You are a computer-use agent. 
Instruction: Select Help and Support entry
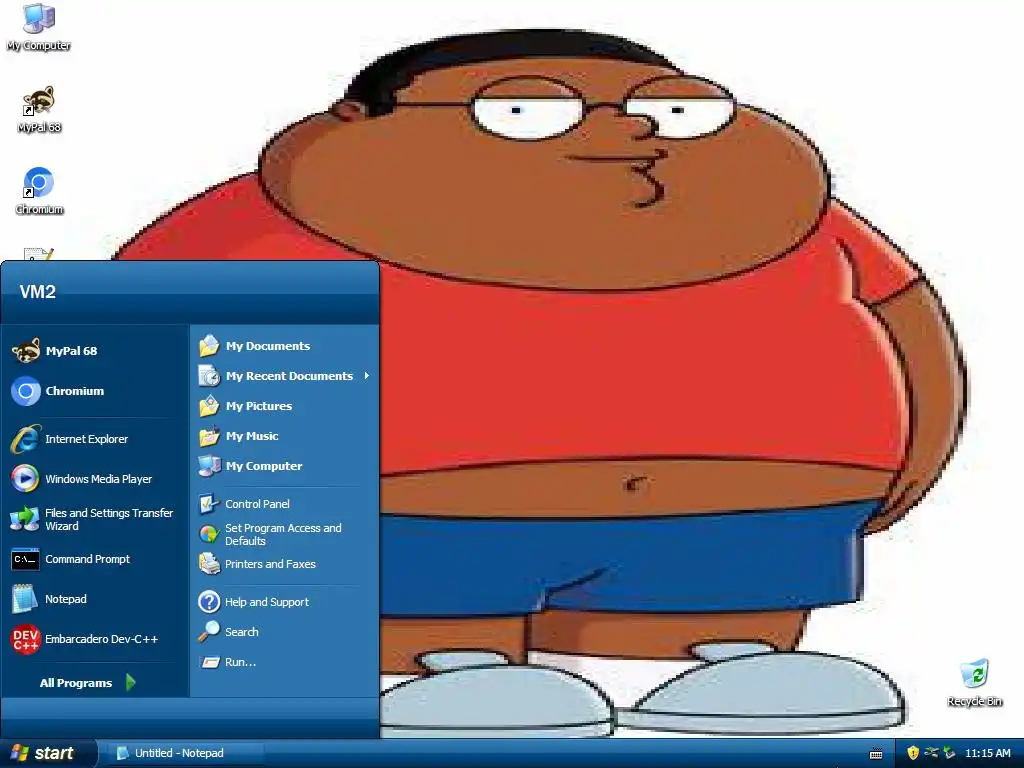[284, 602]
